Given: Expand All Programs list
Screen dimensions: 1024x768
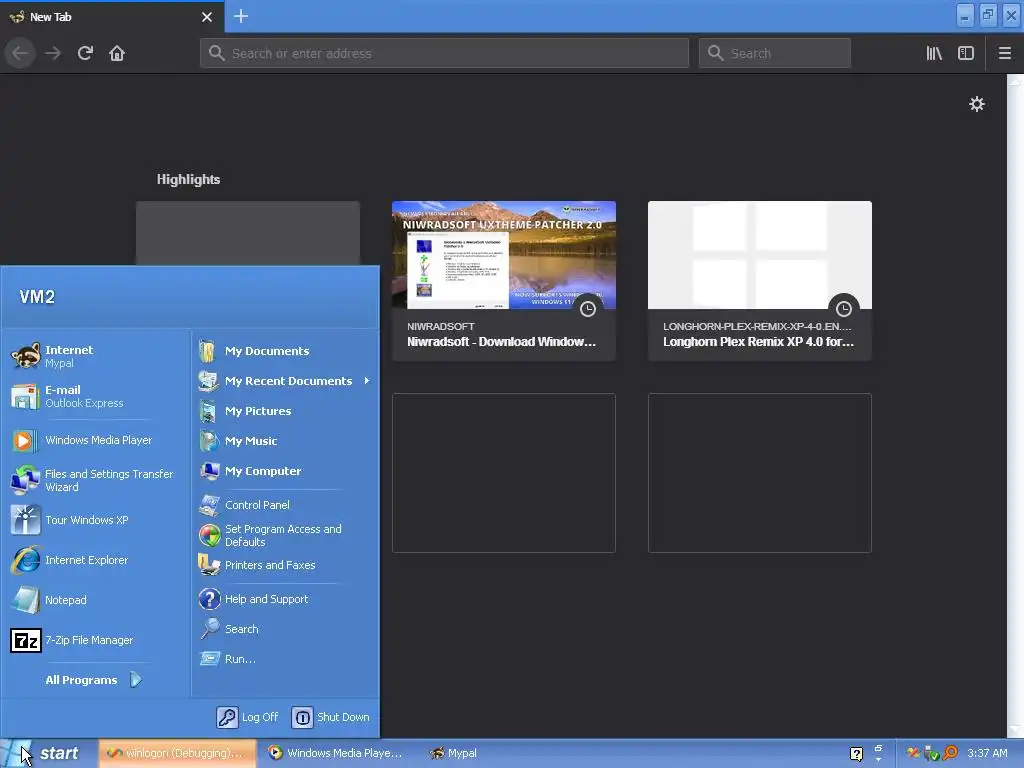Looking at the screenshot, I should [94, 680].
